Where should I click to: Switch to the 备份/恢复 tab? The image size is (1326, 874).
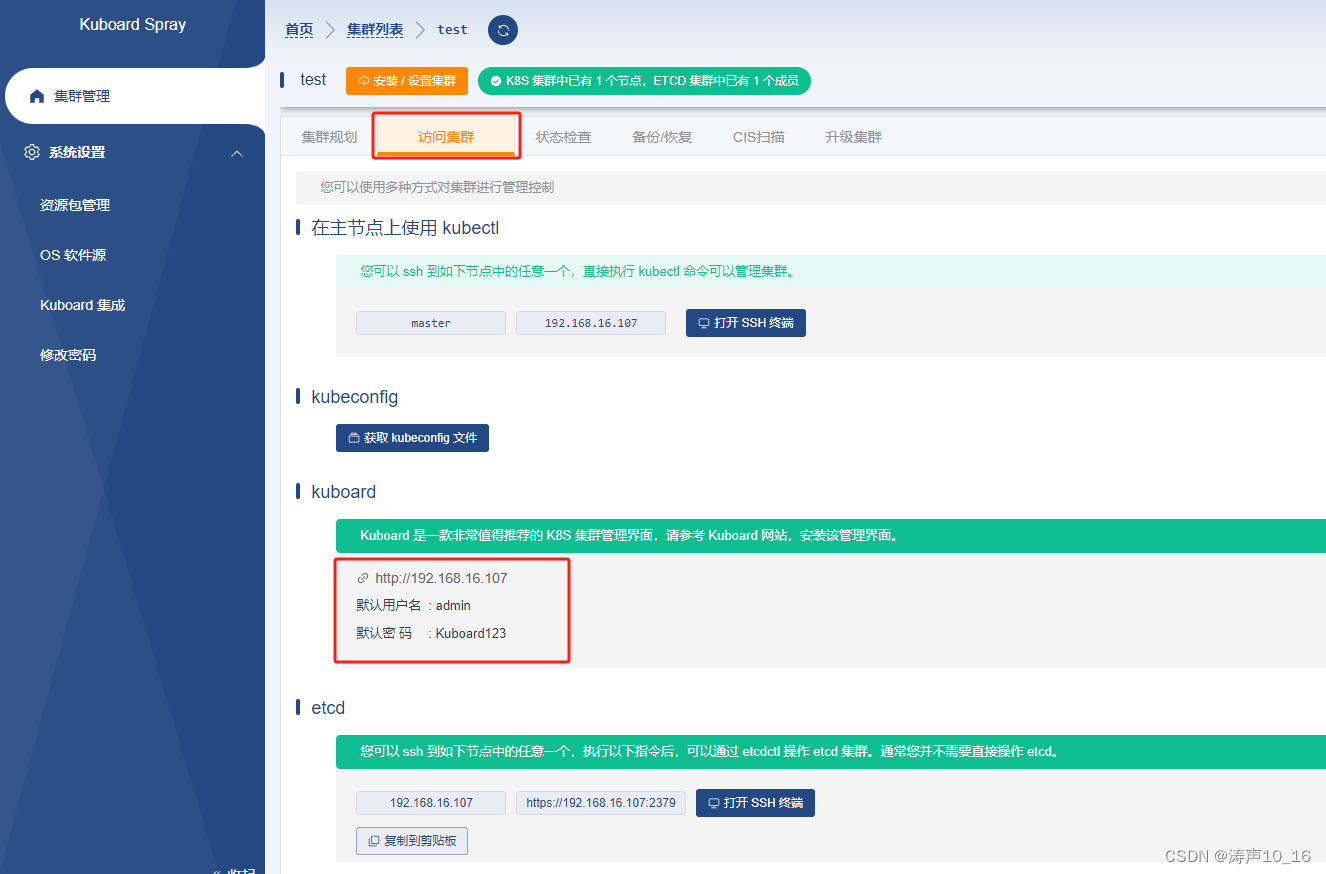click(662, 137)
